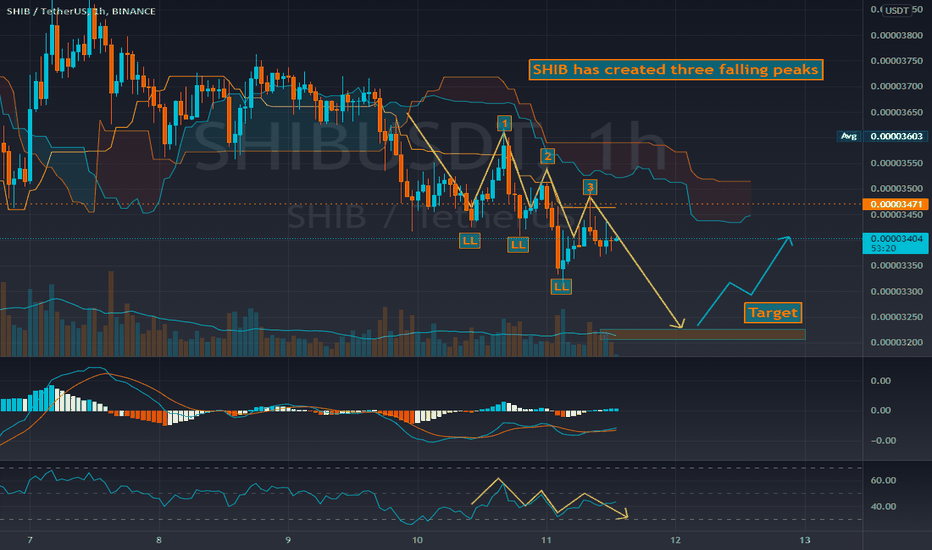This screenshot has height=550, width=932.
Task: Click the 0.00003700 price axis label
Action: pyautogui.click(x=896, y=86)
